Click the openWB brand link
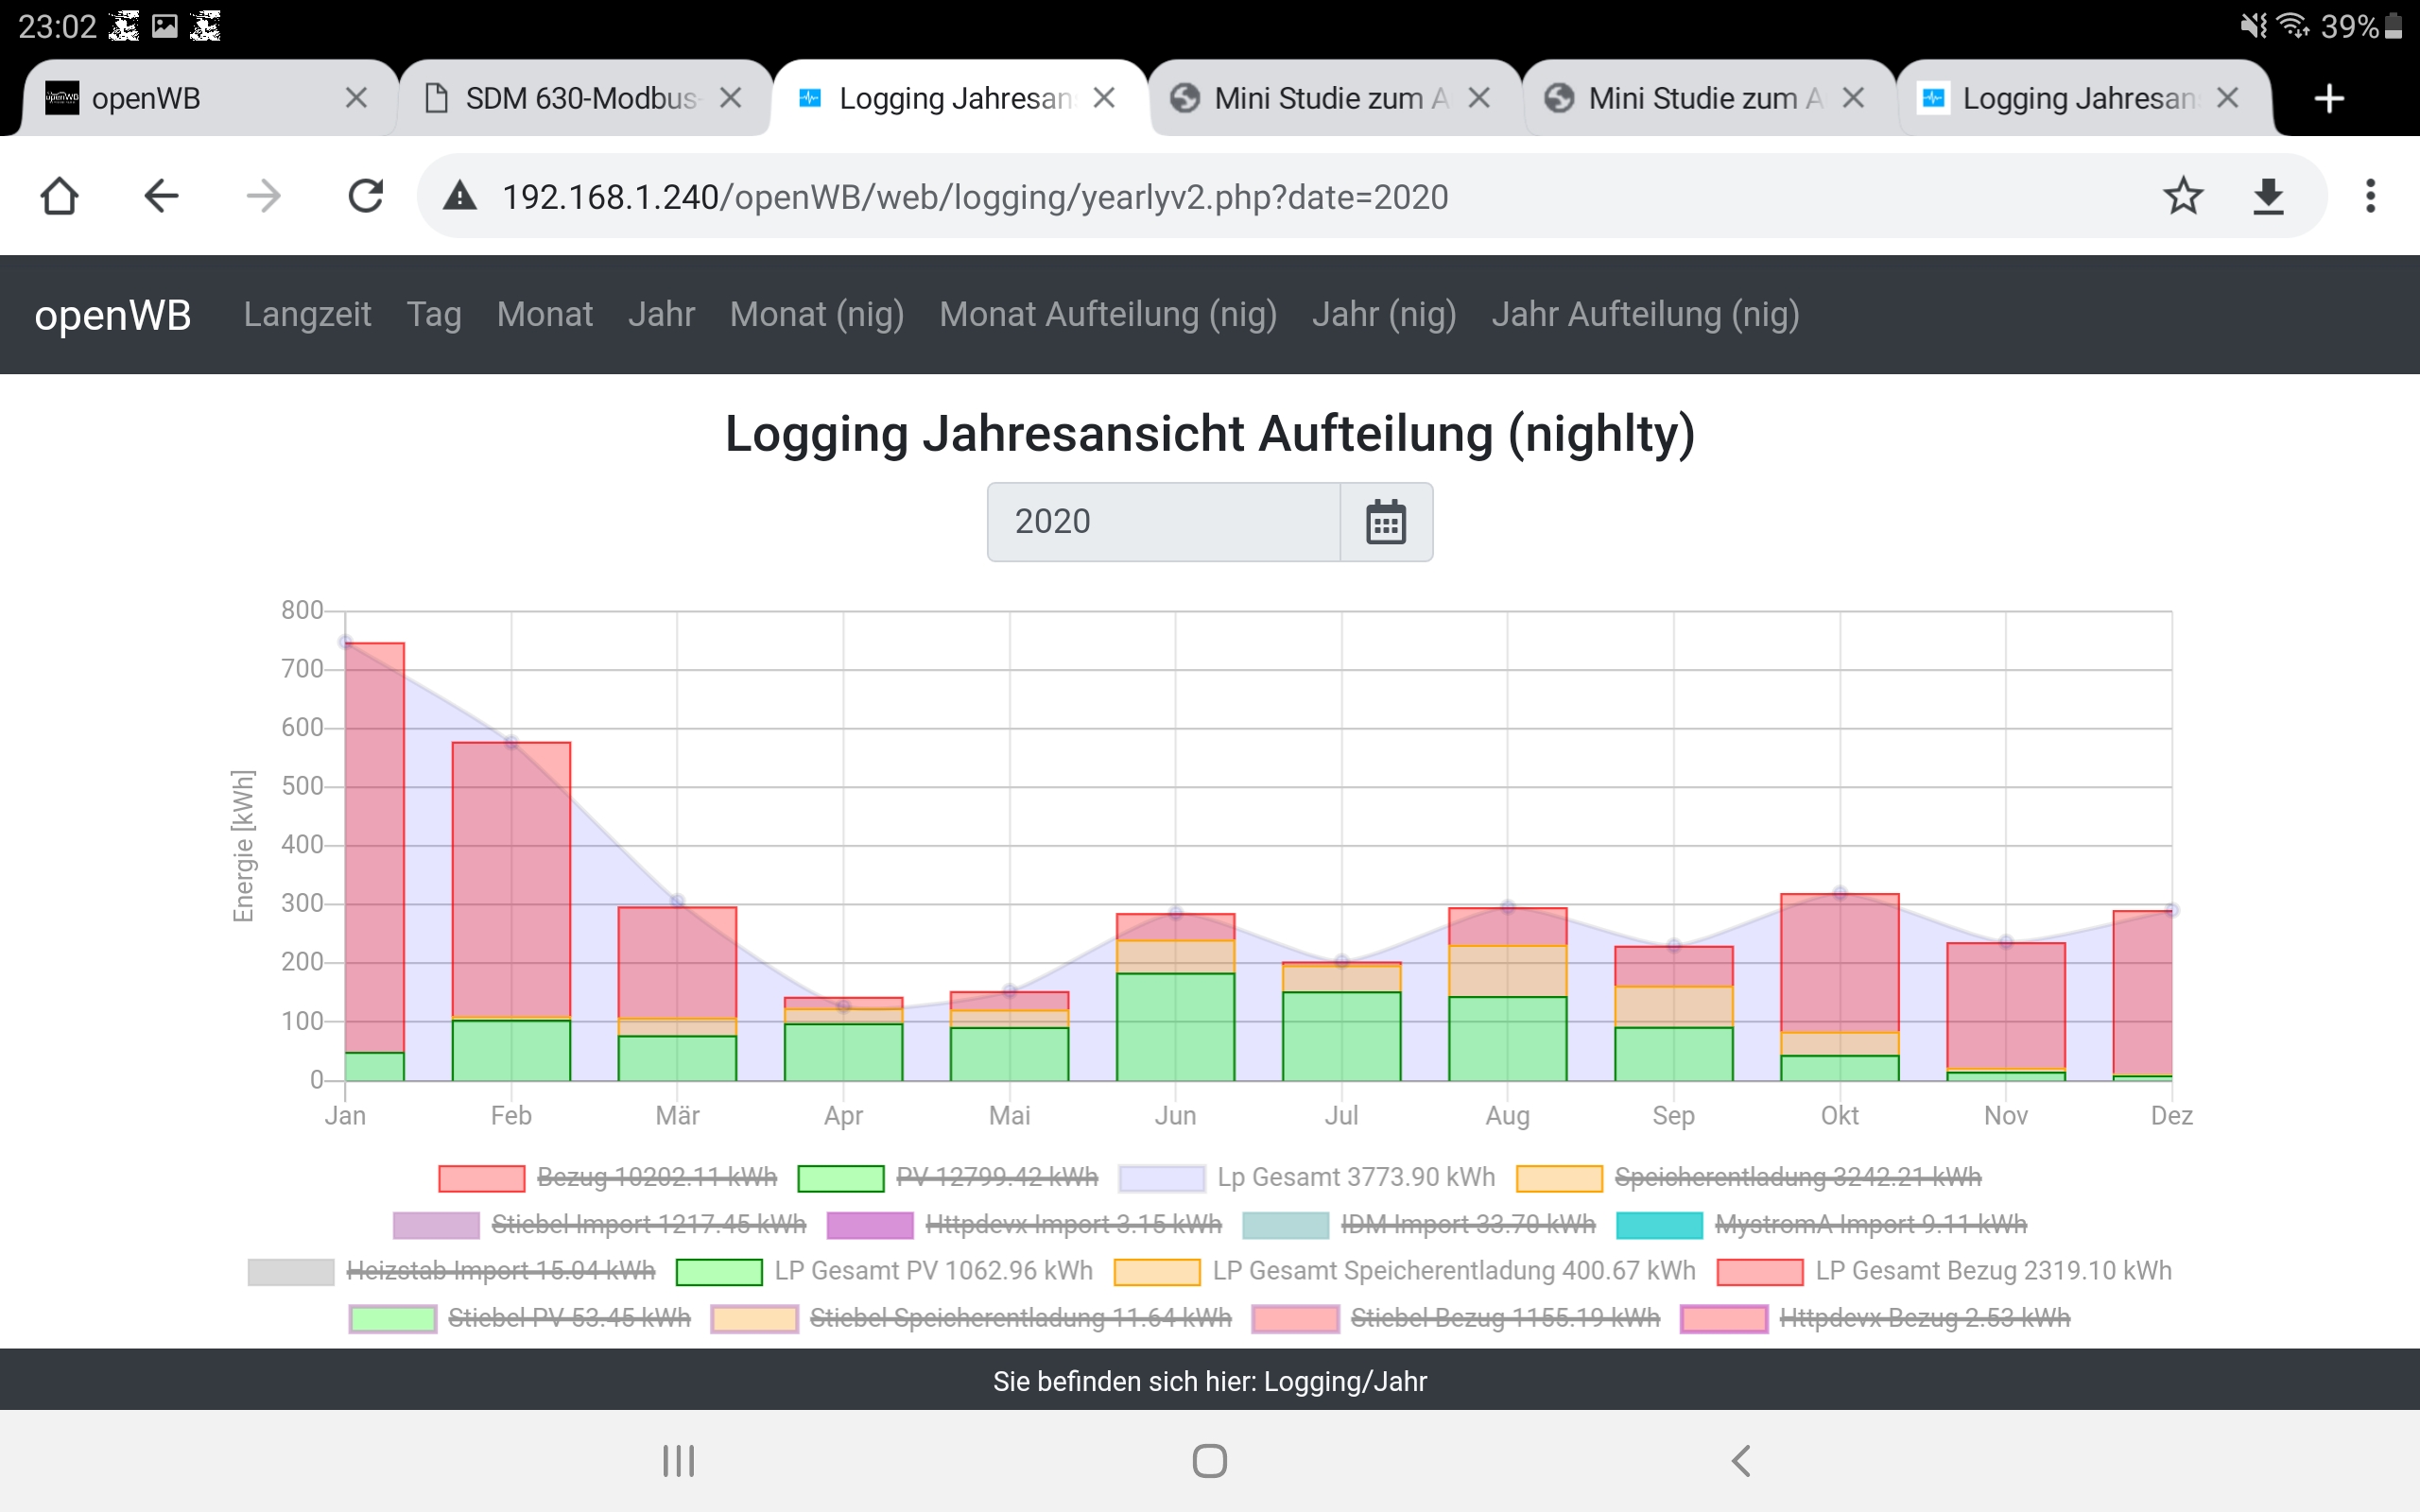Screen dimensions: 2420x1512 coord(112,314)
